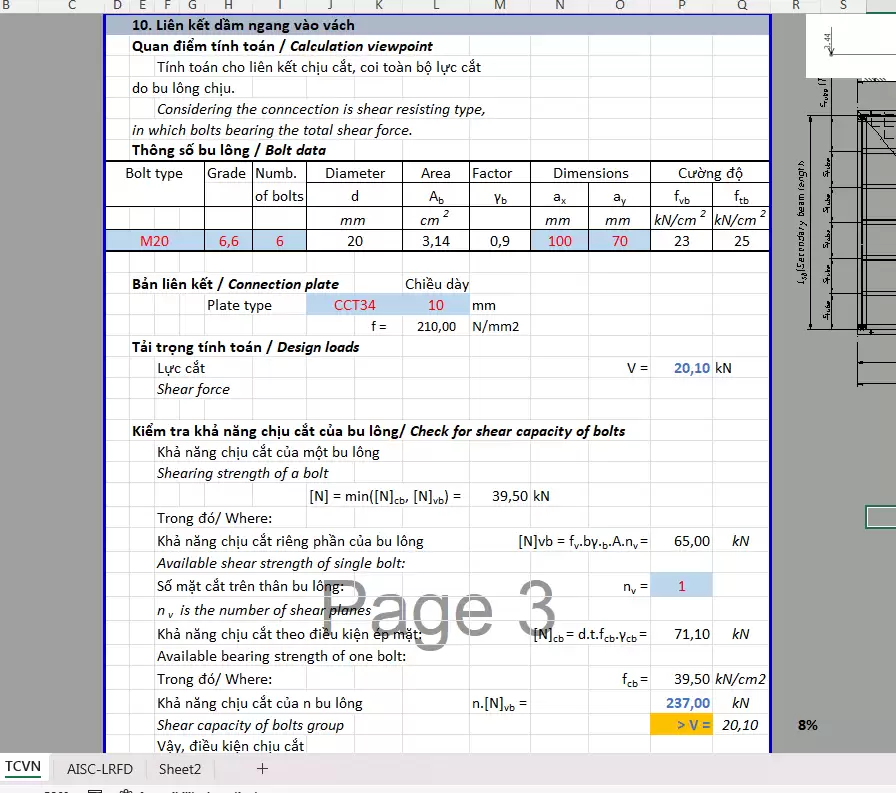The width and height of the screenshot is (896, 793).
Task: Select the plate thickness cell showing 10
Action: coord(435,305)
